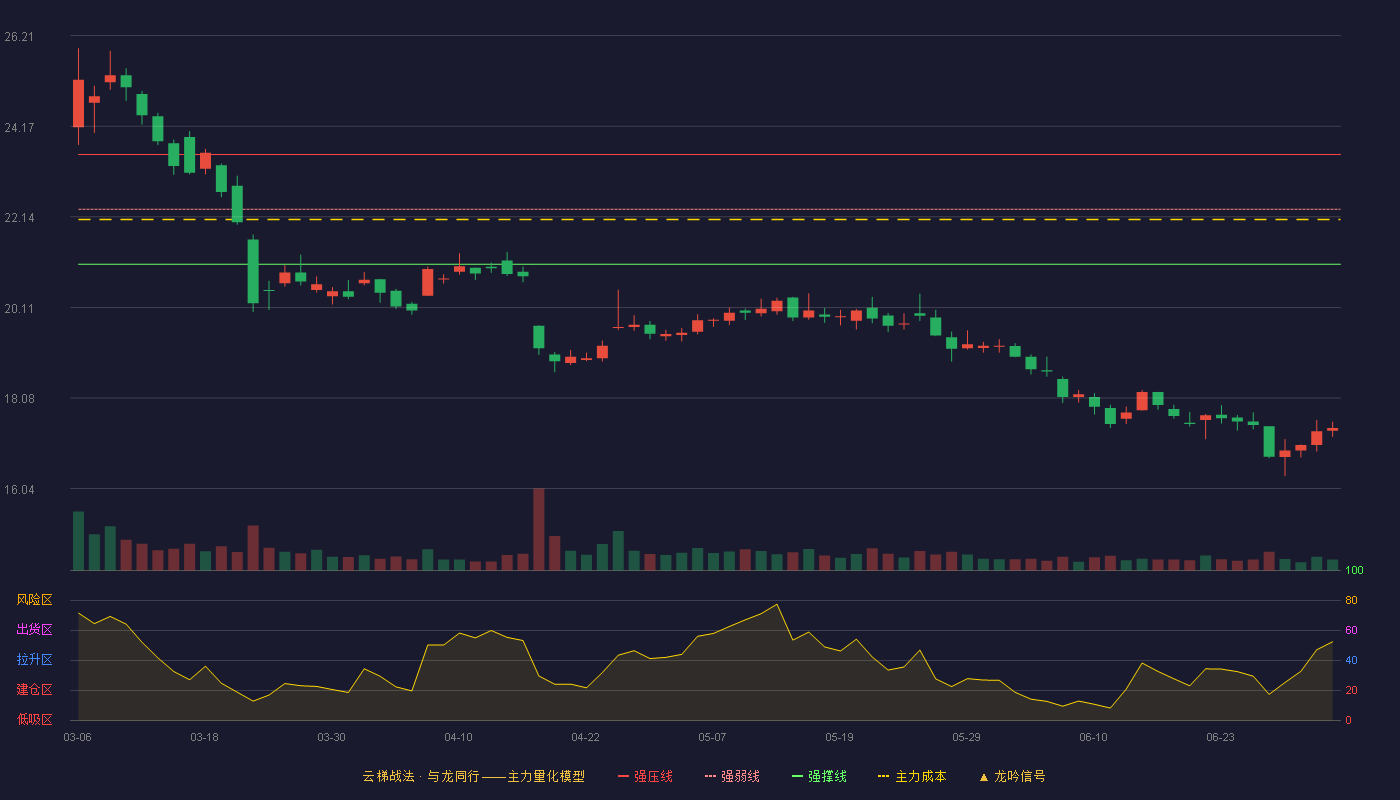Click the 04-10 date label
This screenshot has width=1400, height=800.
coord(458,737)
